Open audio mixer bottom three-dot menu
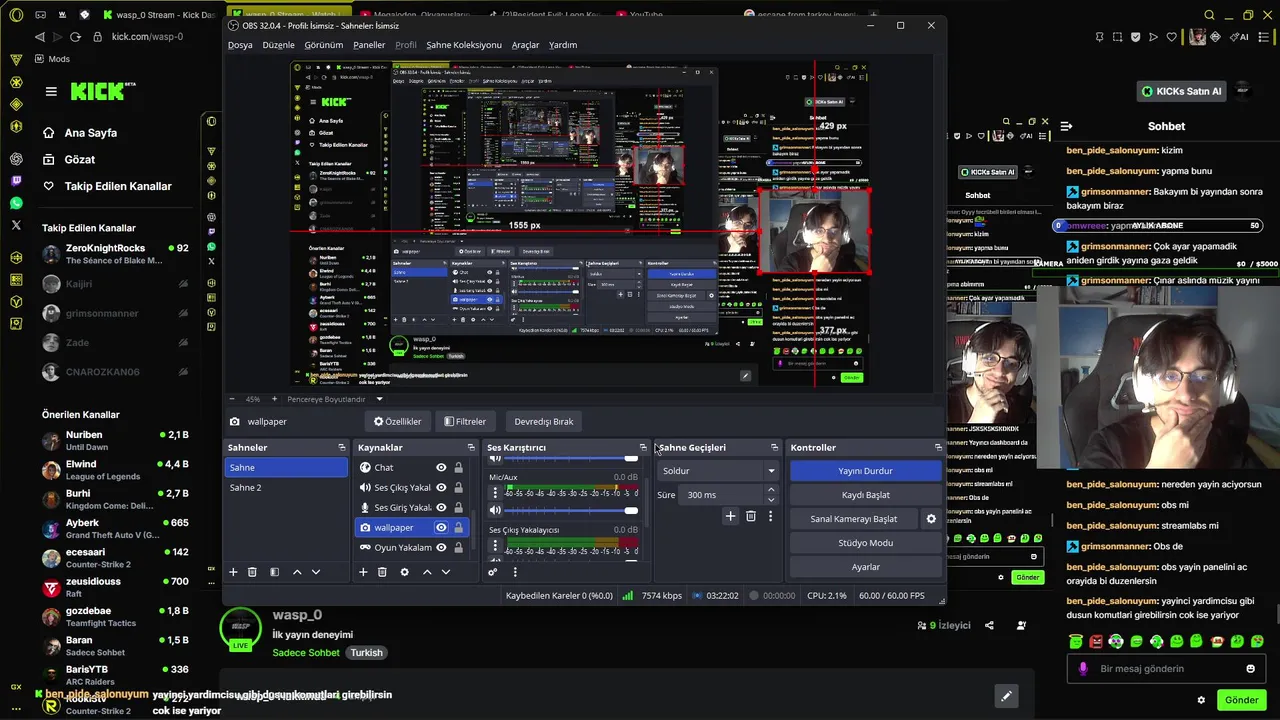The height and width of the screenshot is (720, 1280). click(515, 572)
